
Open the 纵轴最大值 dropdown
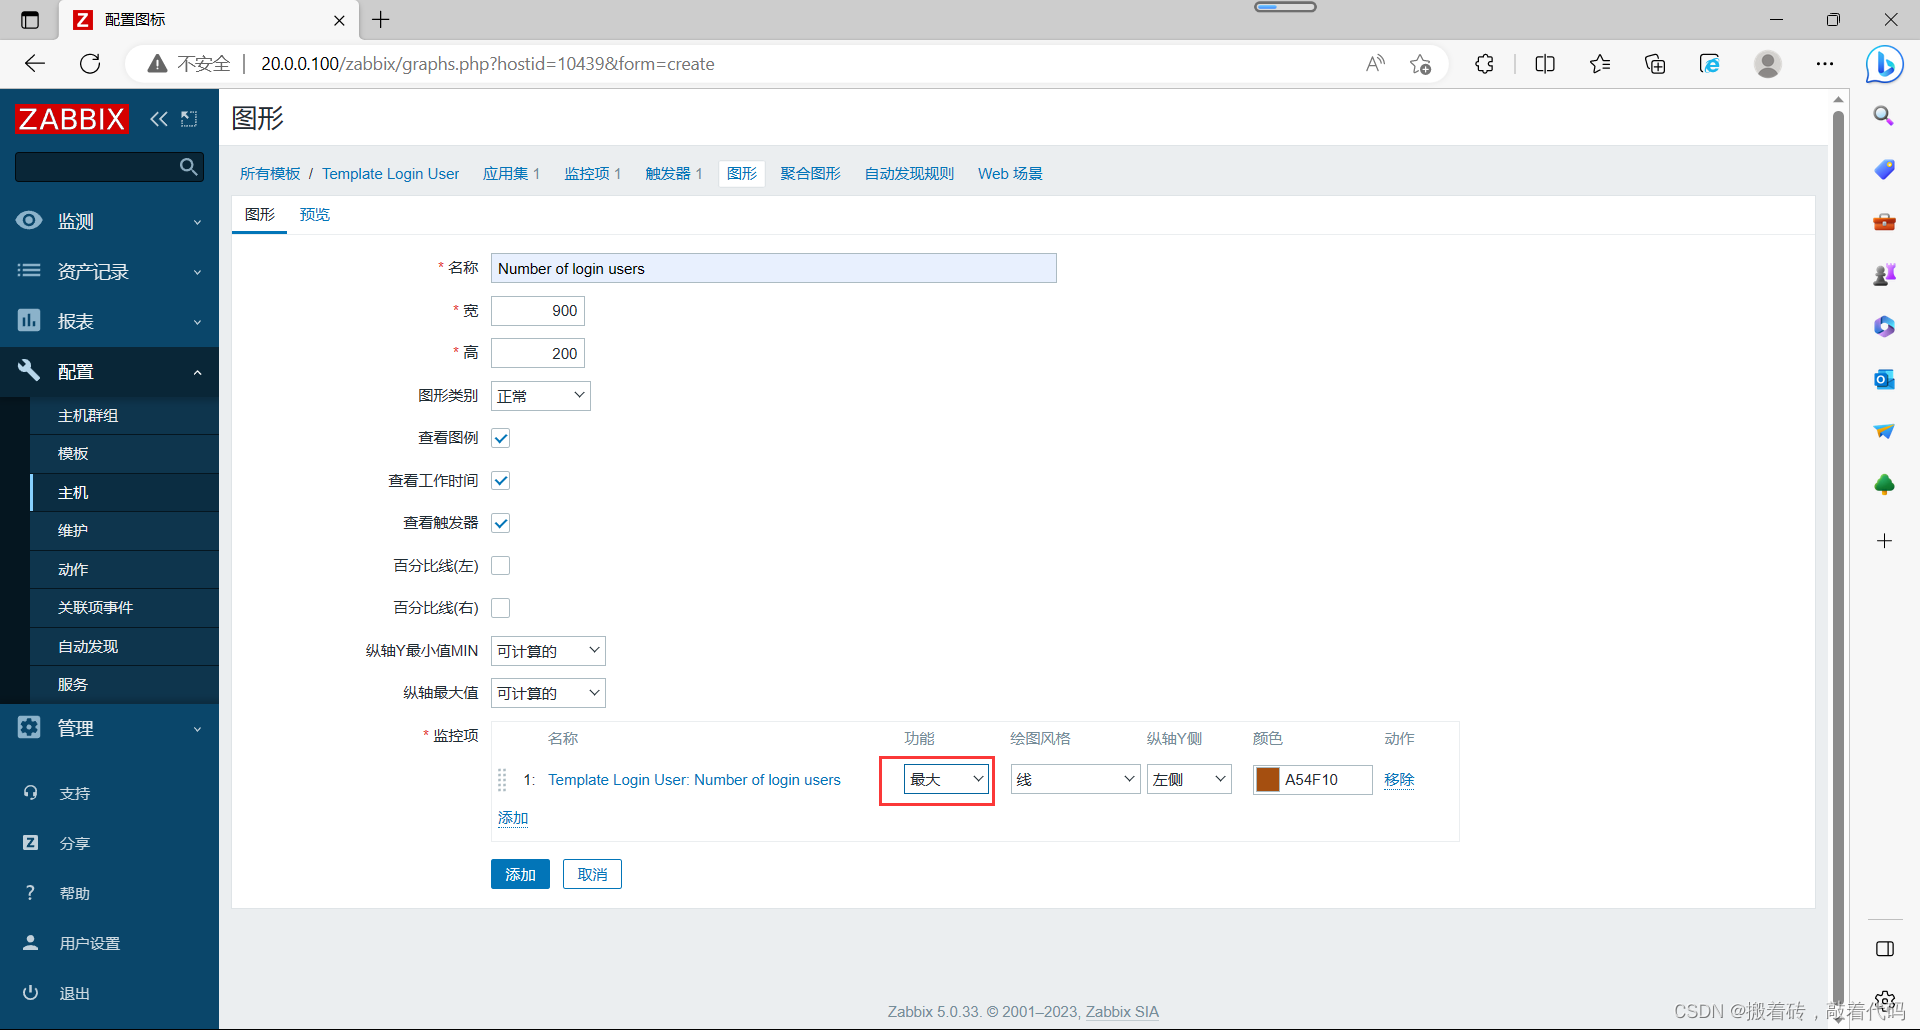[x=548, y=693]
